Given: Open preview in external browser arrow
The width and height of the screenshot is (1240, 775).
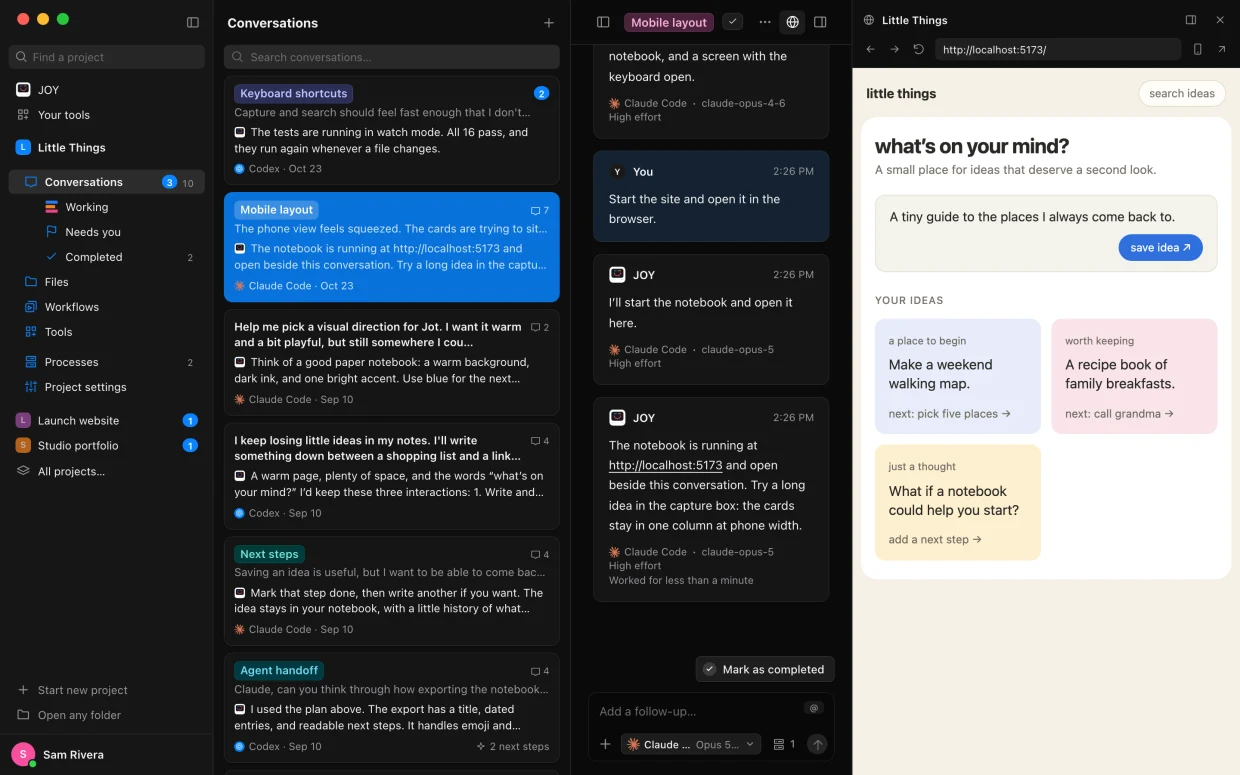Looking at the screenshot, I should (x=1222, y=49).
